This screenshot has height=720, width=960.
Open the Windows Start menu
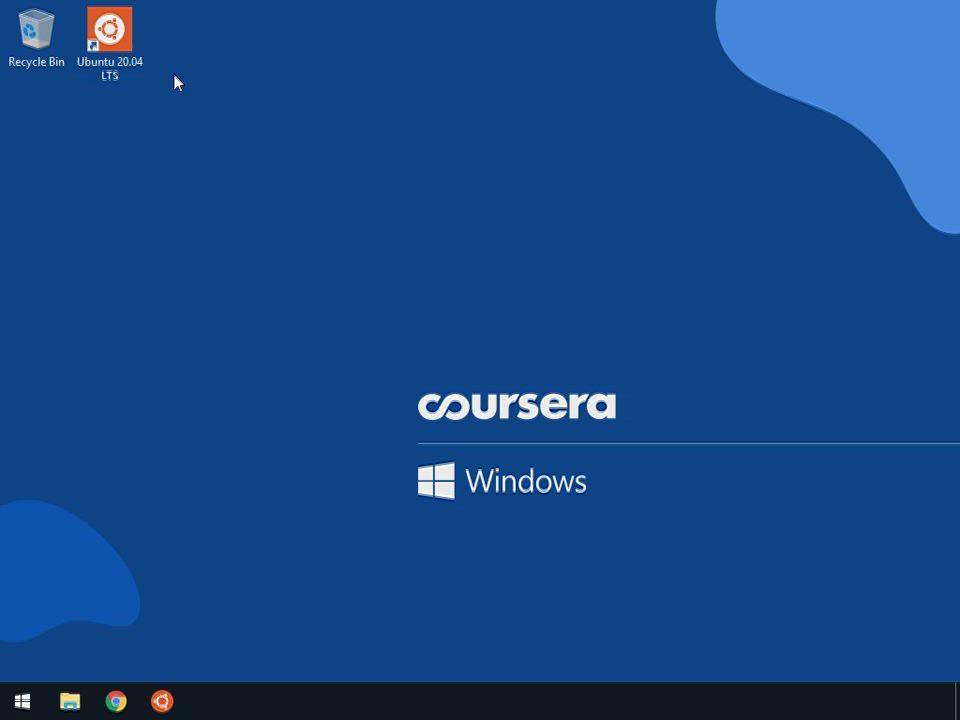[23, 701]
